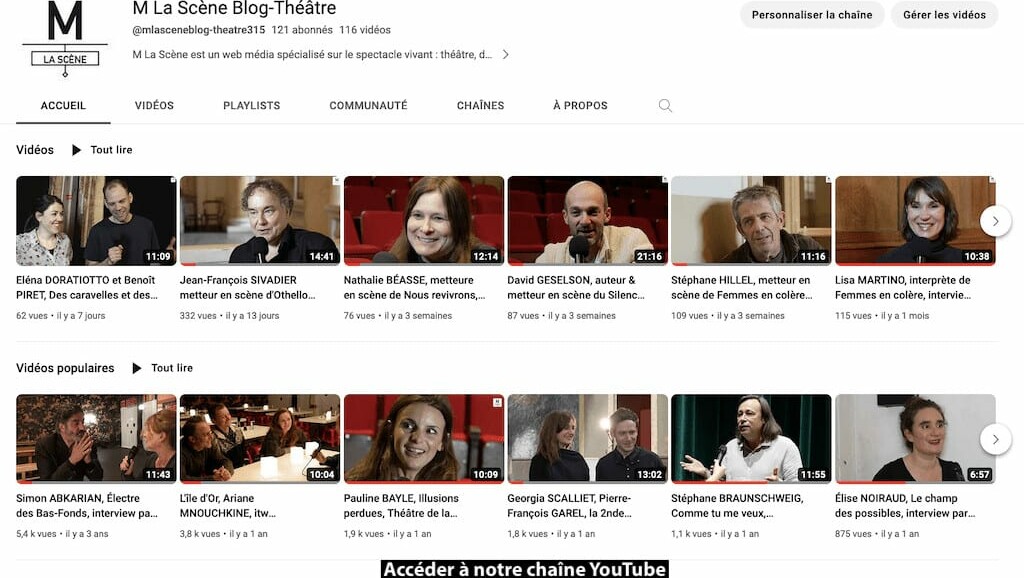Show next videos in the Vidéos row
1024x578 pixels.
point(995,221)
